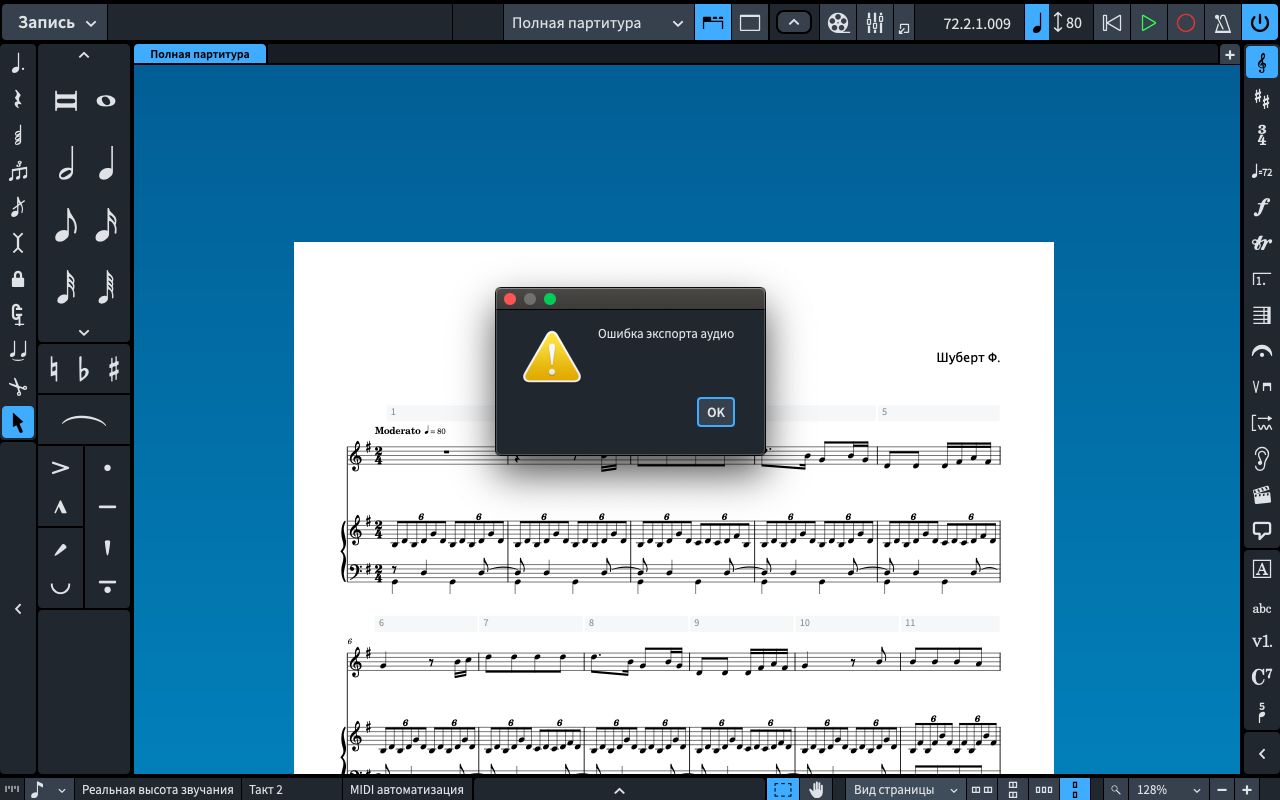Viewport: 1280px width, 800px height.
Task: Toggle the metronome click
Action: tap(1222, 22)
